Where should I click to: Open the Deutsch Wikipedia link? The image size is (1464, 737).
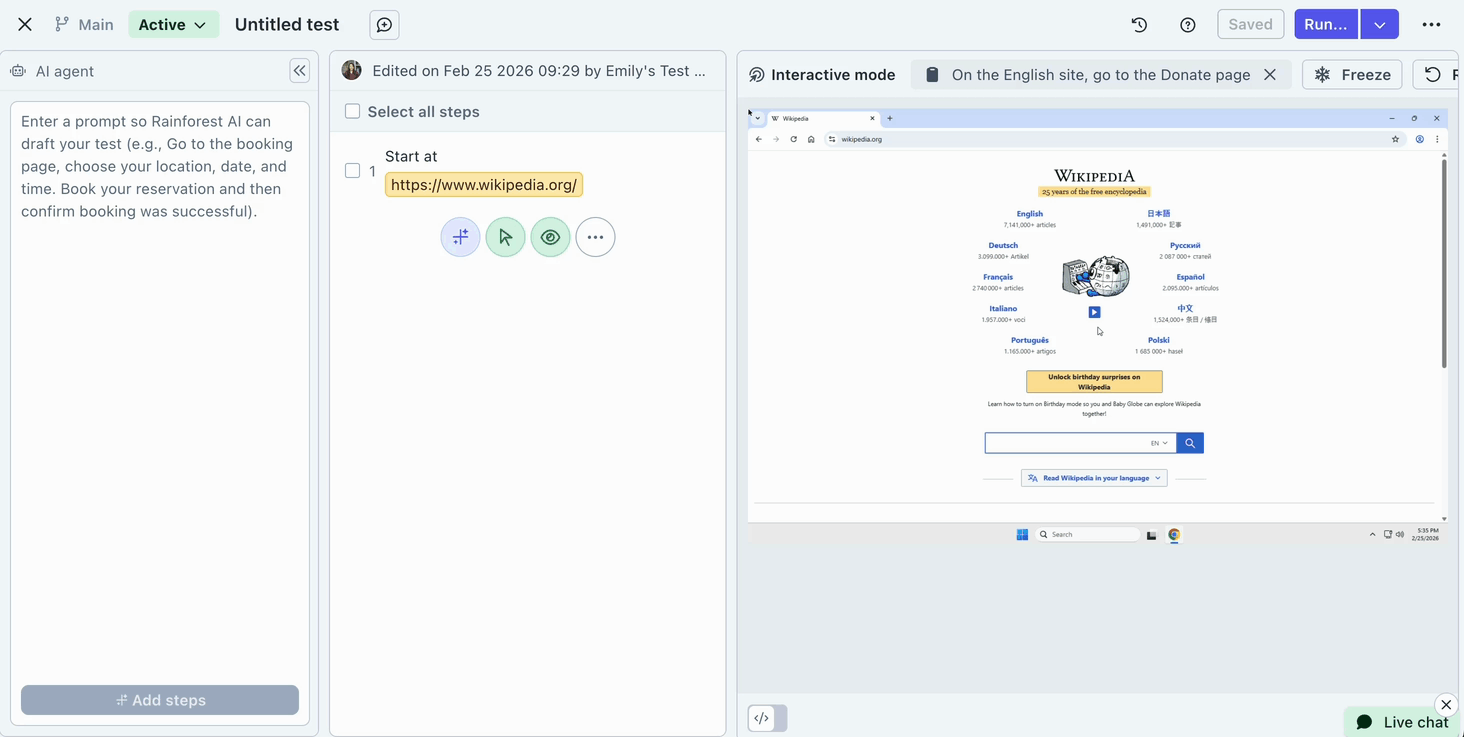point(1003,246)
